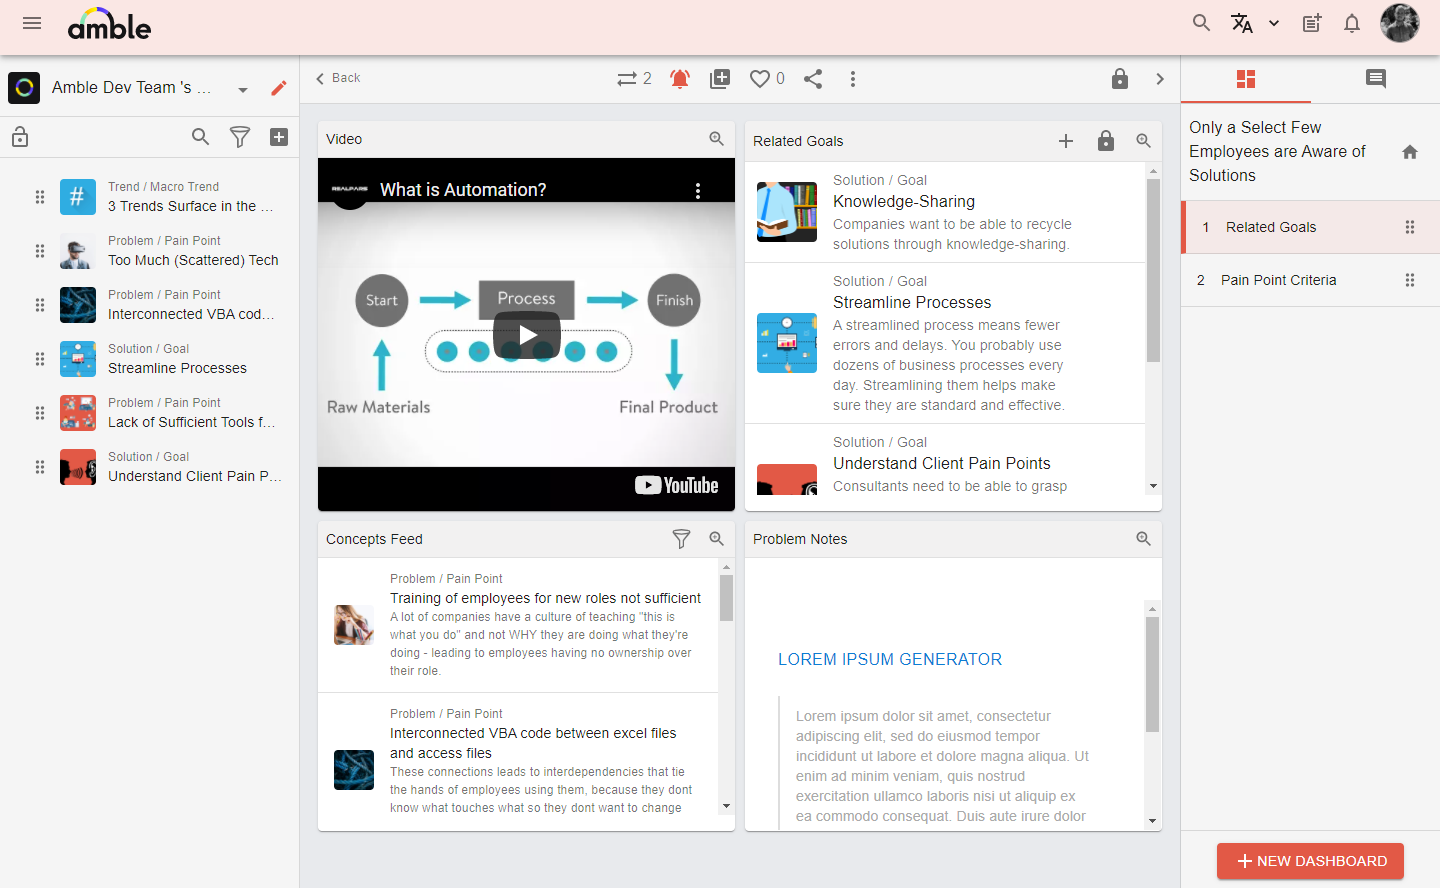Click the amble logo

(109, 24)
